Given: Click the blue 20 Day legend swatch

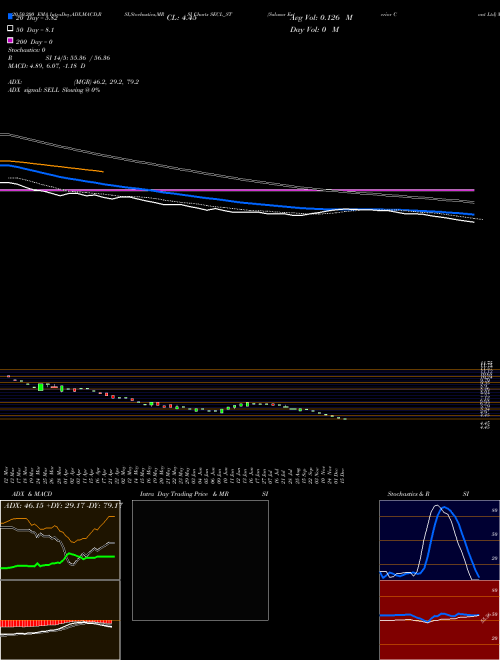Looking at the screenshot, I should tap(10, 16).
